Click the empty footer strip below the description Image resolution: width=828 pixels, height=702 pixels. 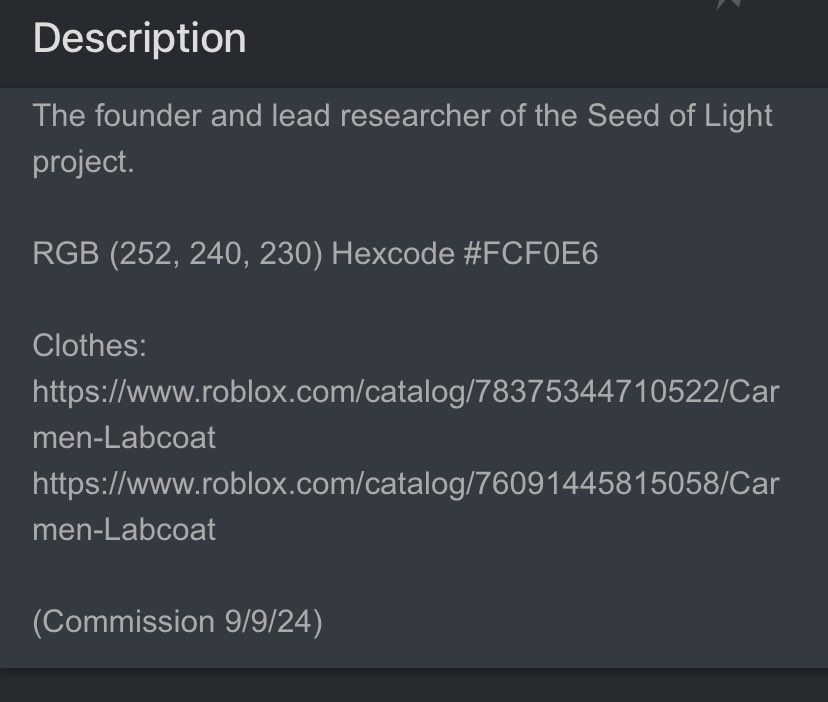pyautogui.click(x=414, y=686)
